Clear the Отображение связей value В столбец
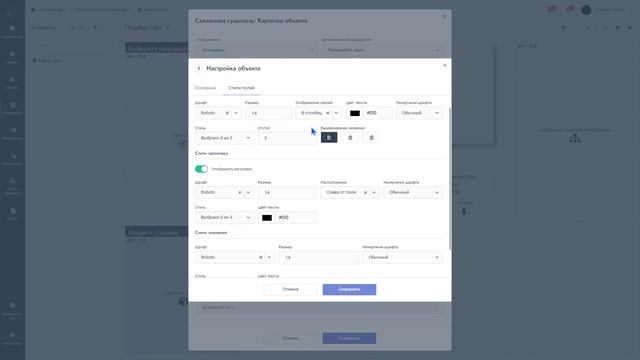 tap(327, 113)
